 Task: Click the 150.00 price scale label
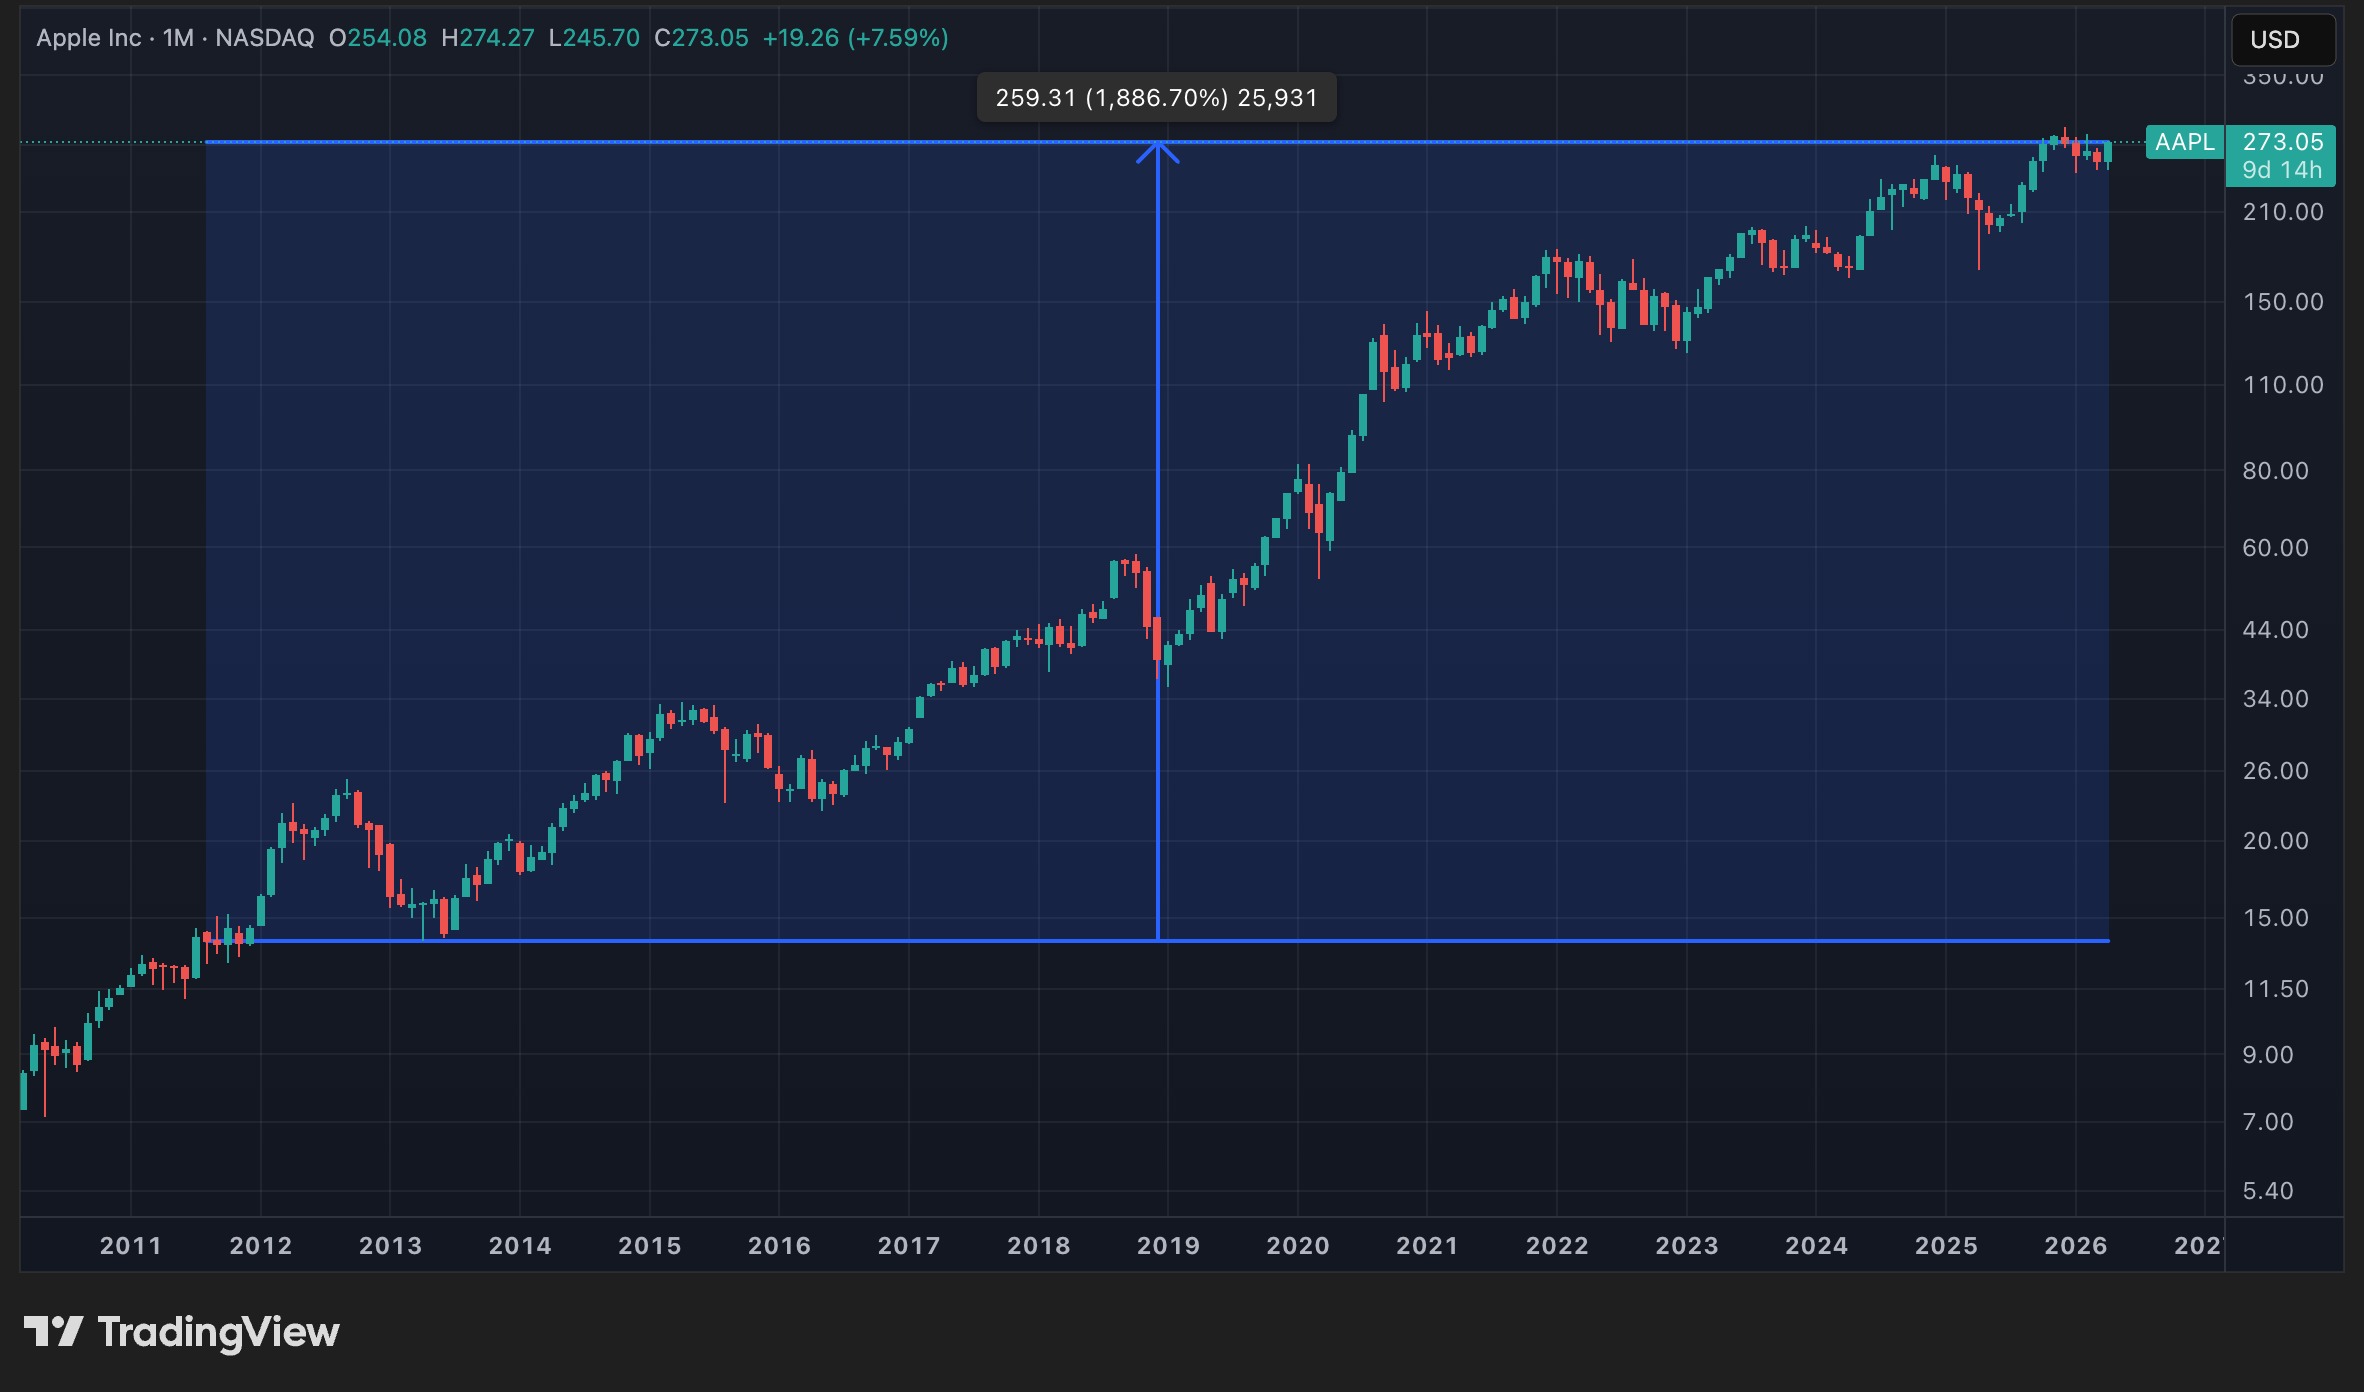(x=2282, y=302)
